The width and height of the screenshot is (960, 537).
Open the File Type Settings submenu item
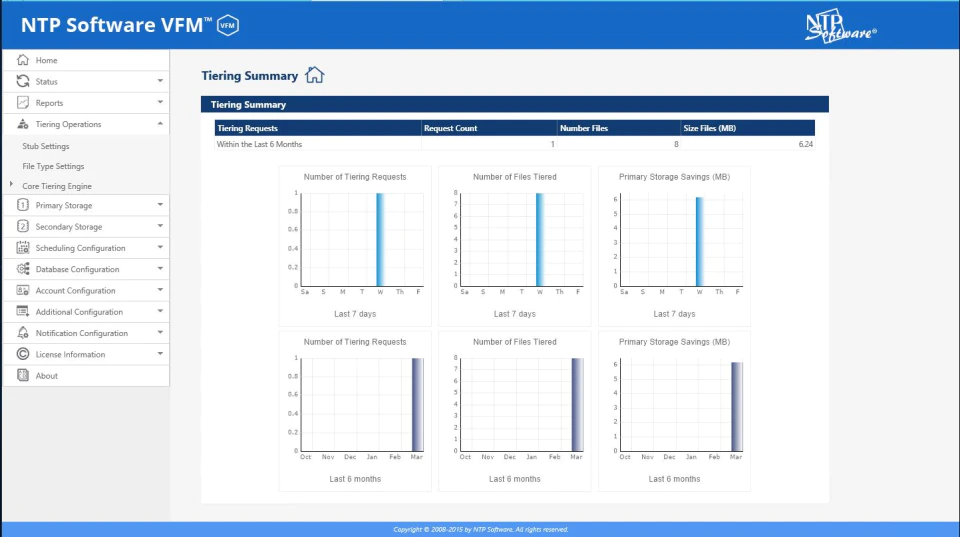(53, 166)
